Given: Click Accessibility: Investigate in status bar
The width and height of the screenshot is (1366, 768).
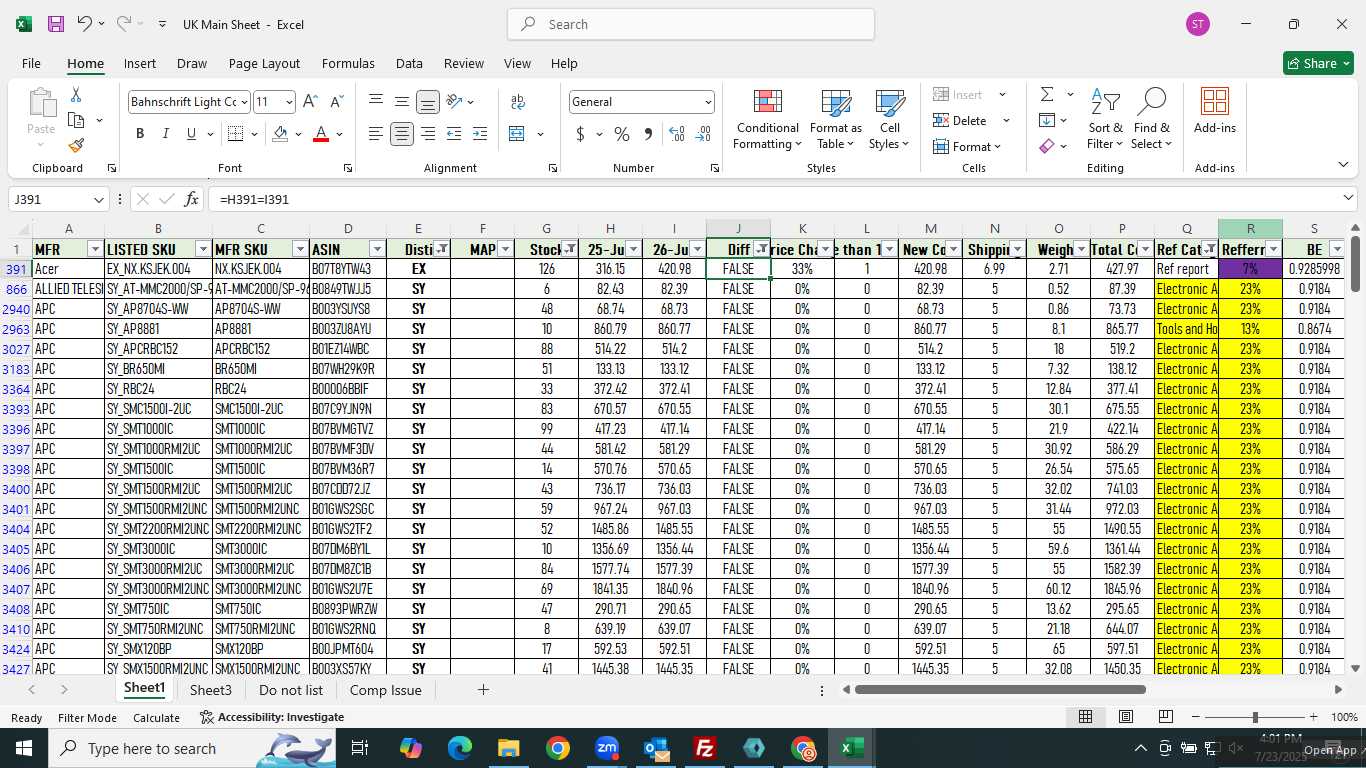Looking at the screenshot, I should tap(272, 717).
